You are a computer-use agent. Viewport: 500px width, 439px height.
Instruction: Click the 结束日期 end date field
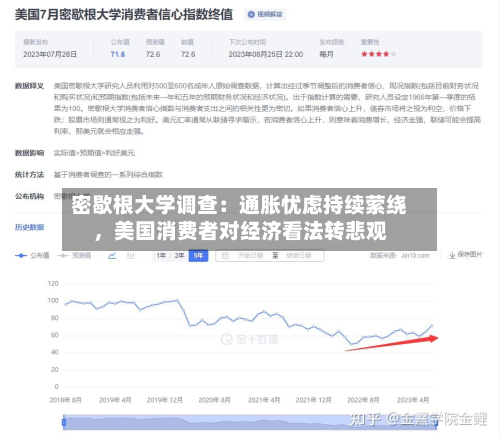click(299, 256)
